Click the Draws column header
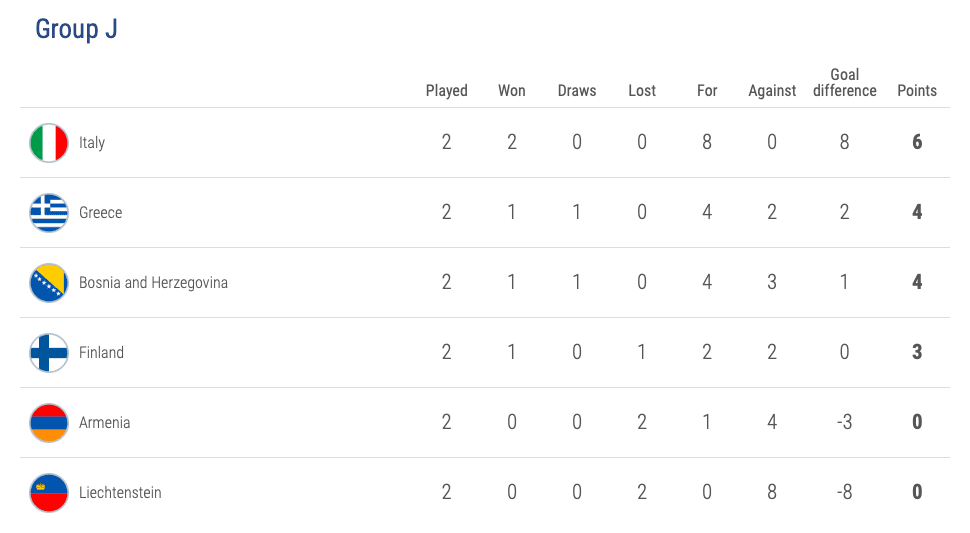Image resolution: width=970 pixels, height=533 pixels. click(576, 90)
